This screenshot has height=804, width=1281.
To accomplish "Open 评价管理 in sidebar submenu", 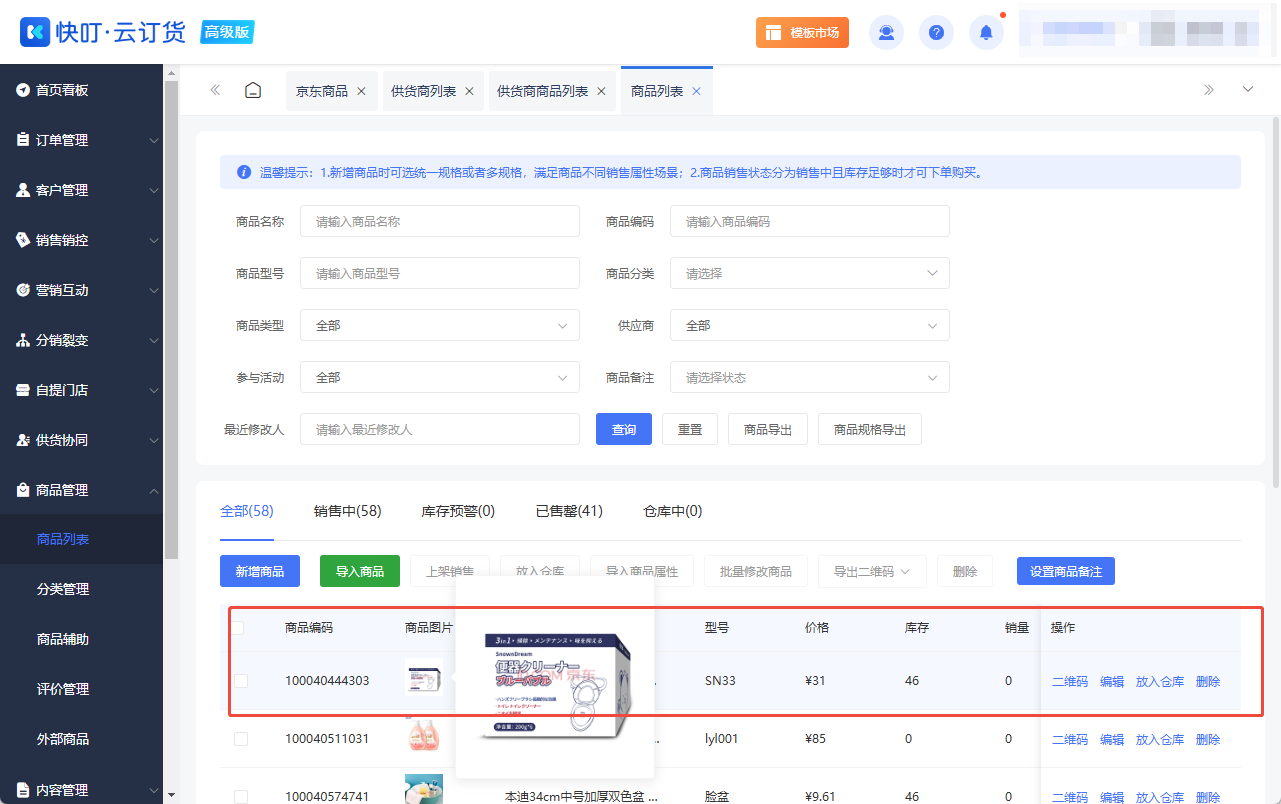I will 81,689.
